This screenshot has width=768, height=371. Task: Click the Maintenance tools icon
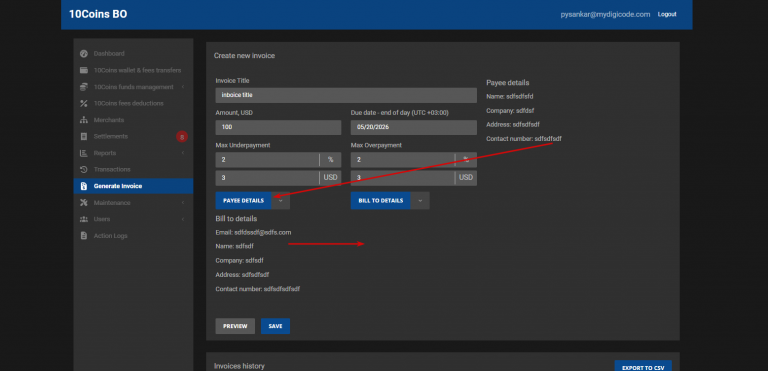[x=84, y=202]
